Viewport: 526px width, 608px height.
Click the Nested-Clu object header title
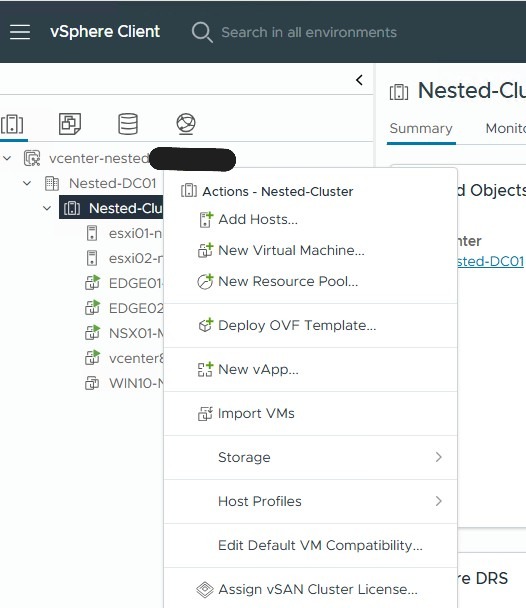click(472, 91)
